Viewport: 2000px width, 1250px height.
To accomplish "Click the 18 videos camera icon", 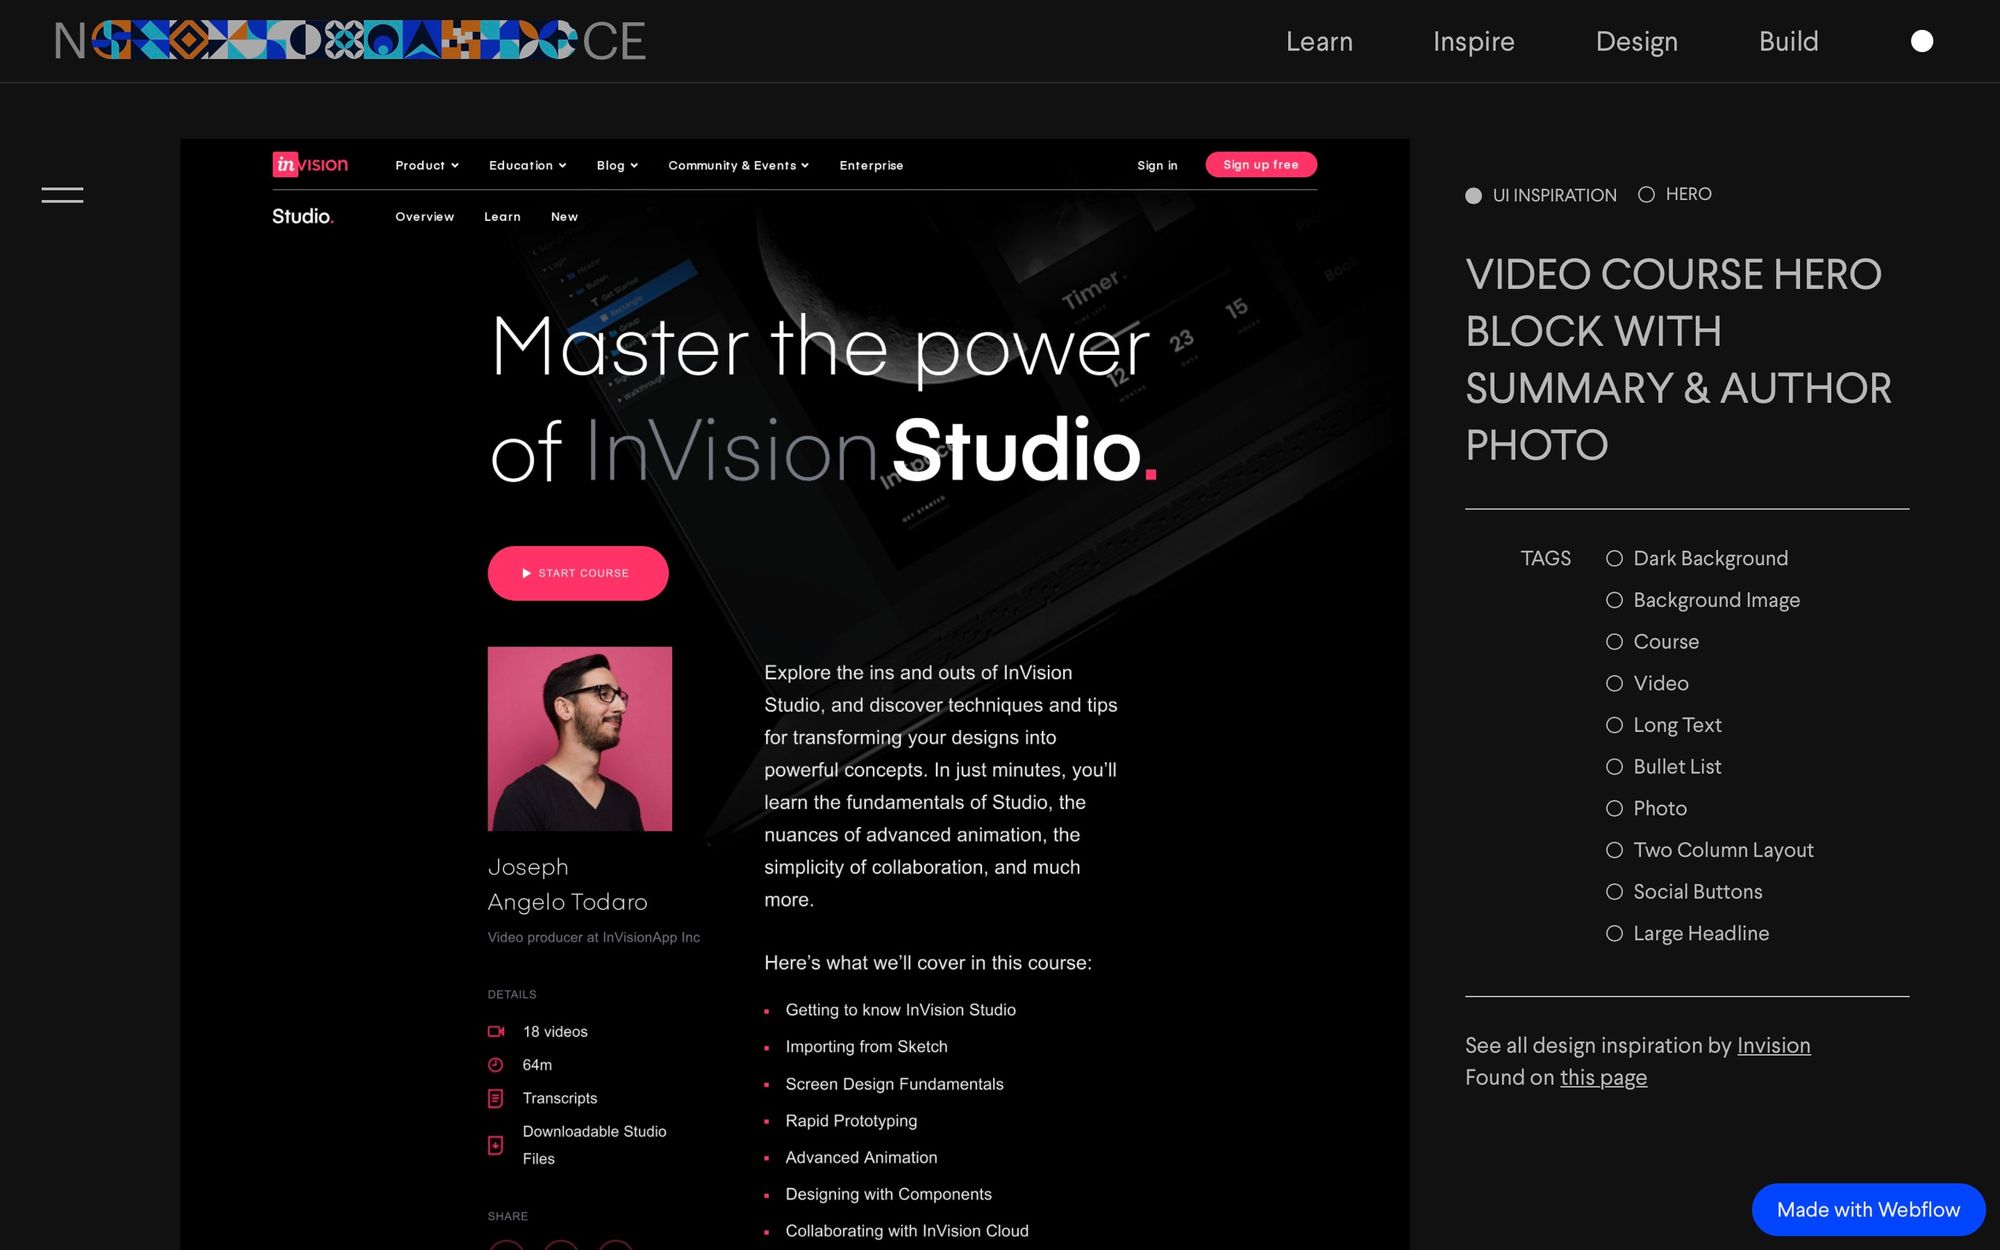I will point(496,1031).
